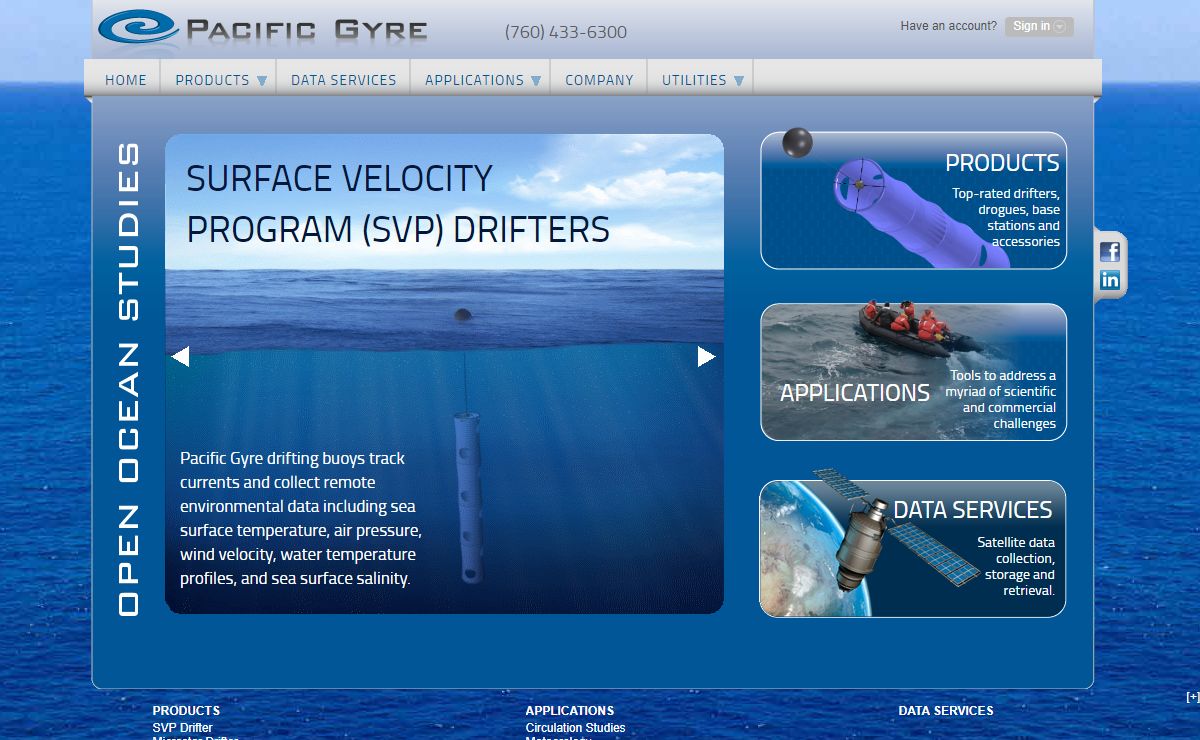Click the SVP drifter slide description text

[x=300, y=518]
